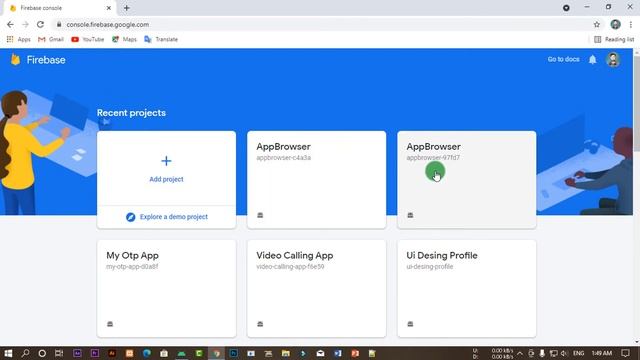Click the platform icon on My Otp App card
This screenshot has height=360, width=640.
click(x=110, y=324)
